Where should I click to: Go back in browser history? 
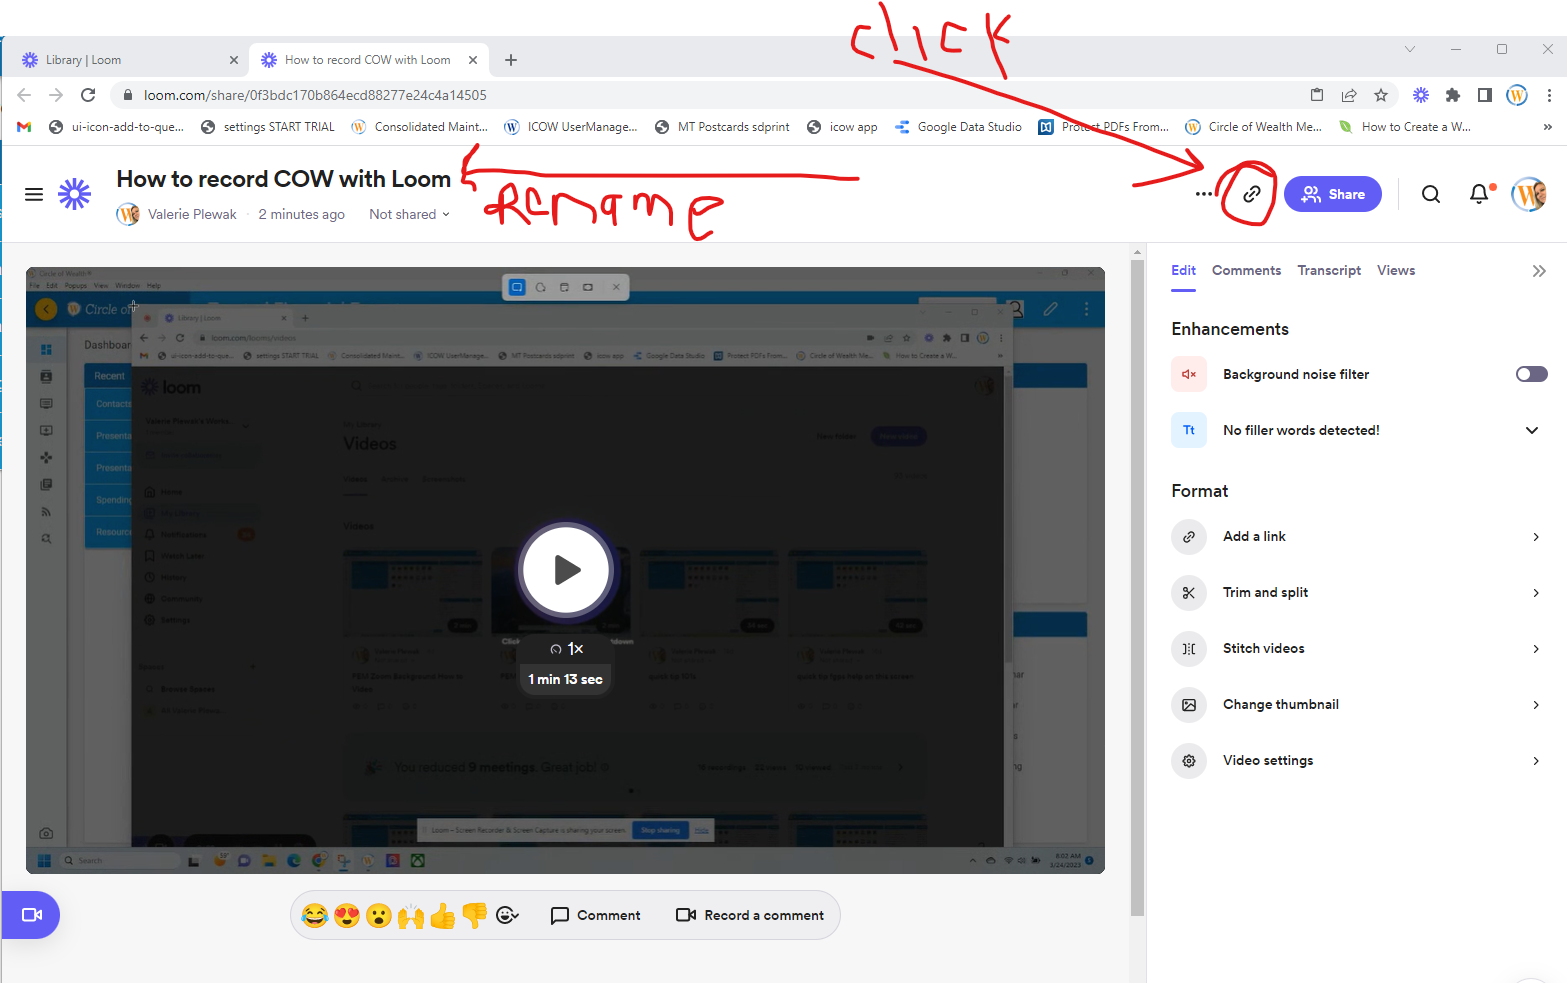(24, 95)
